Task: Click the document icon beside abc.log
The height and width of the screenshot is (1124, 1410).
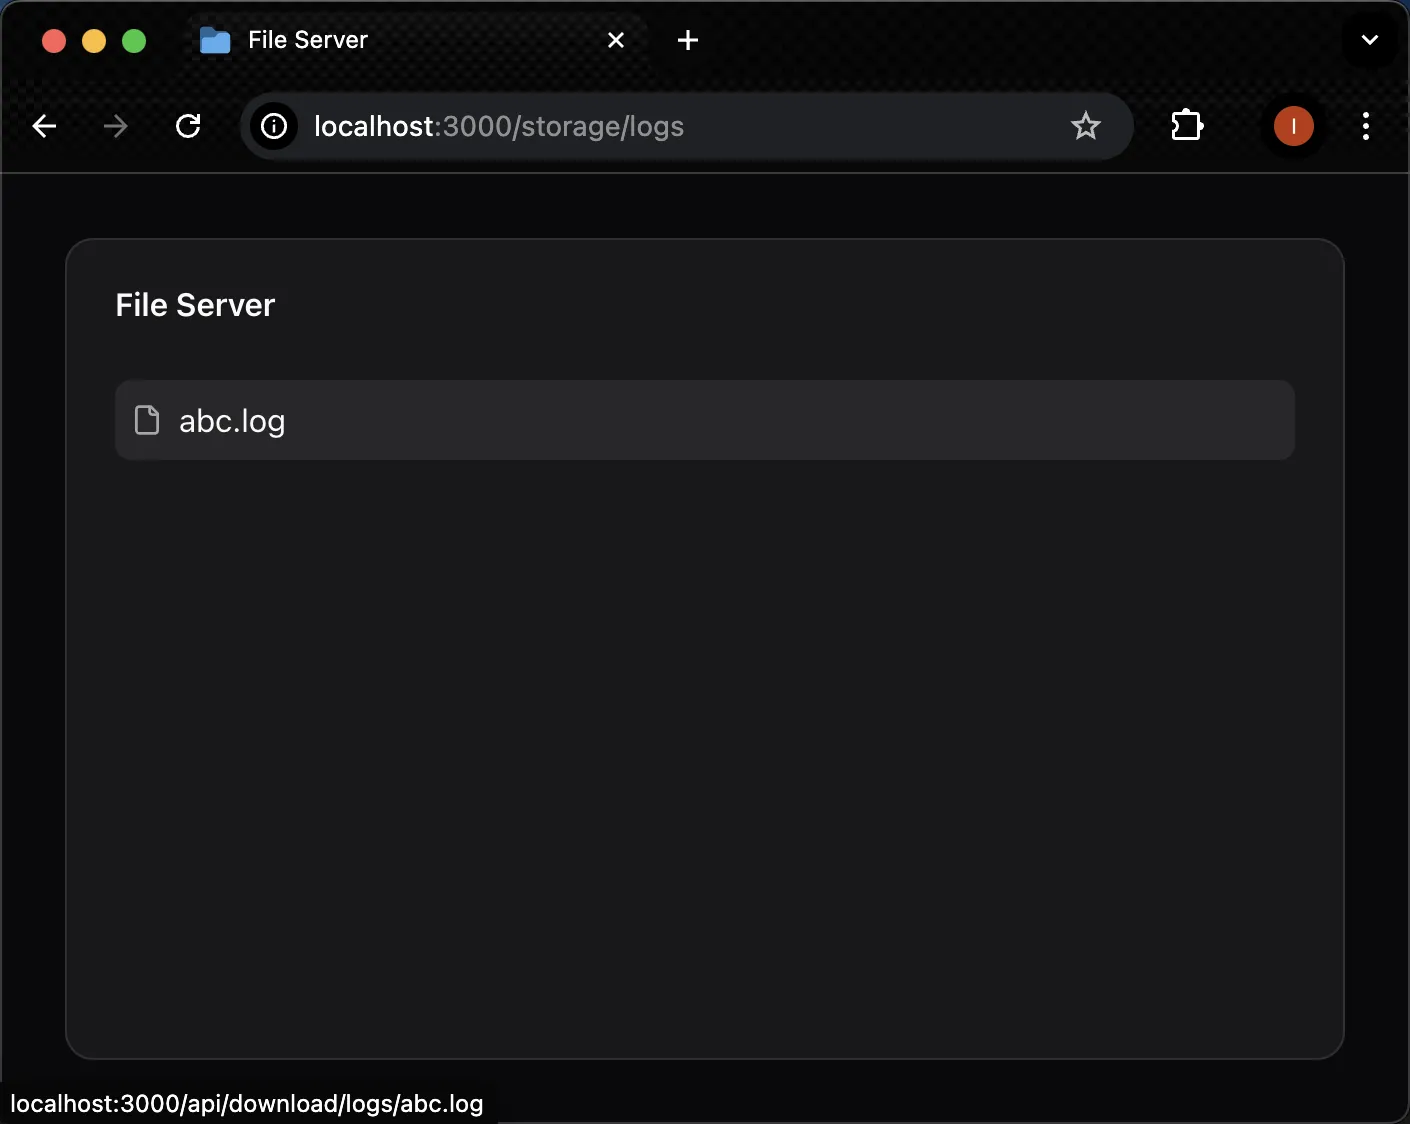Action: click(x=147, y=420)
